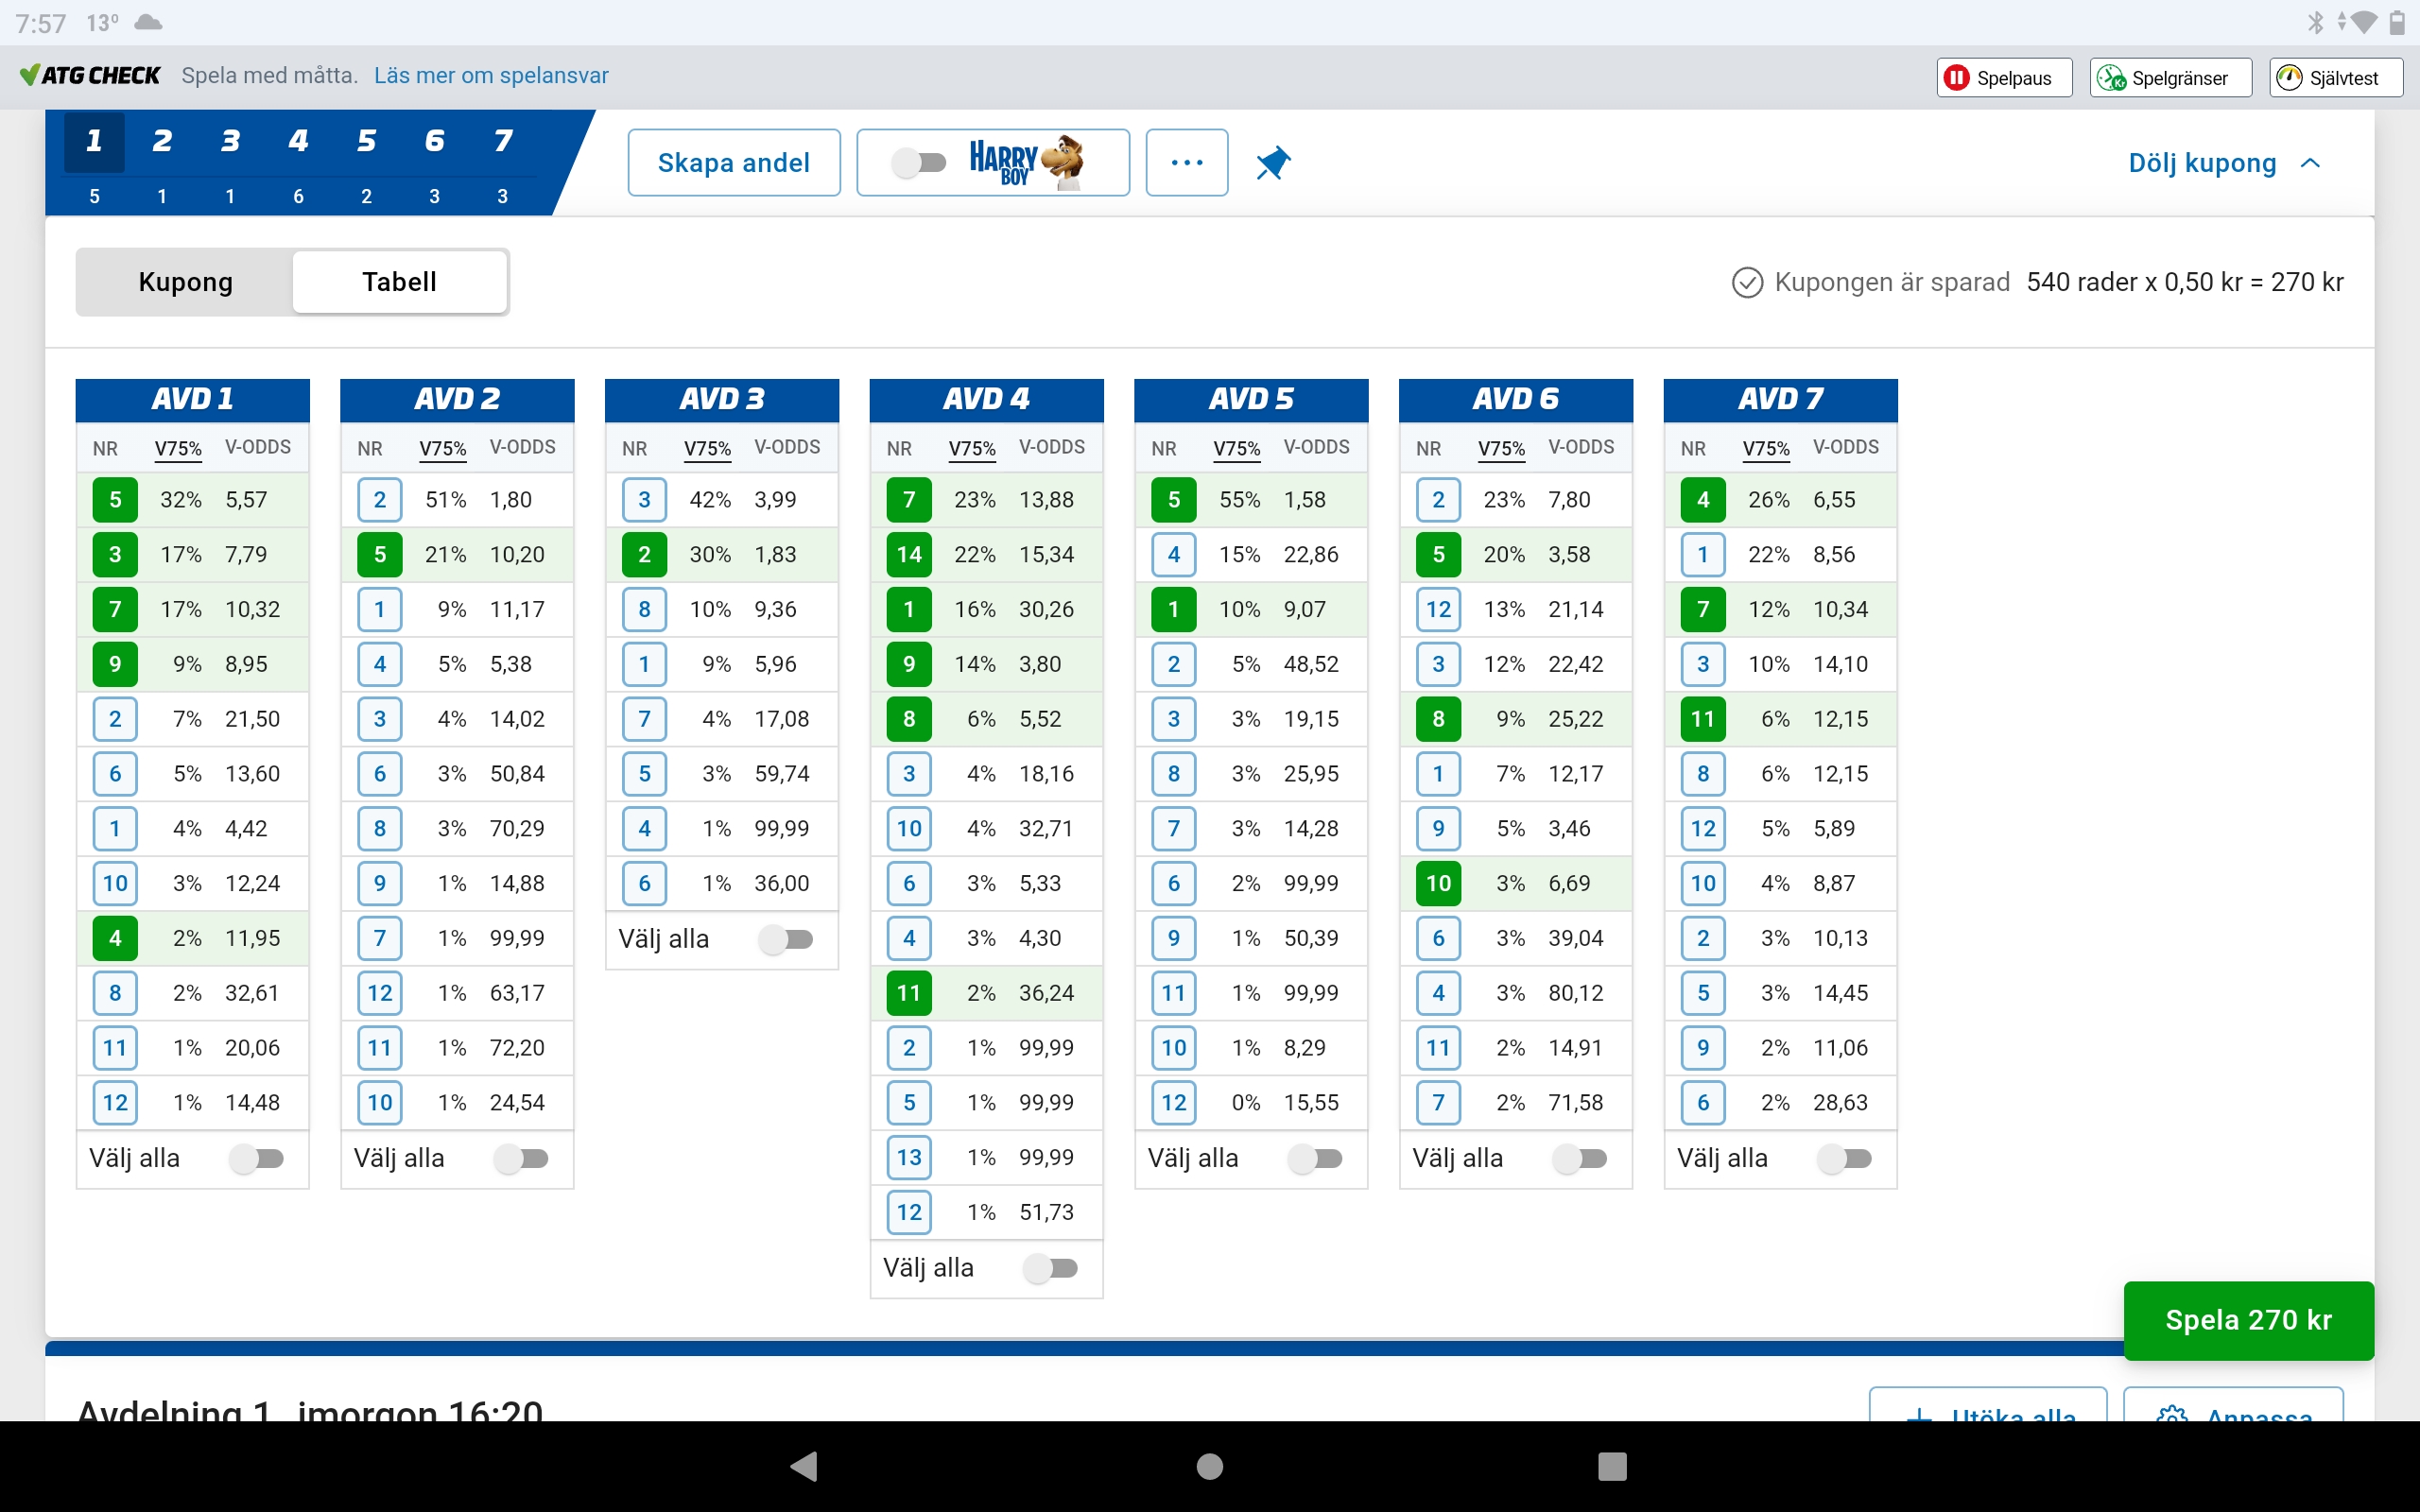Open Självtest self-test
Viewport: 2420px width, 1512px height.
[2335, 78]
